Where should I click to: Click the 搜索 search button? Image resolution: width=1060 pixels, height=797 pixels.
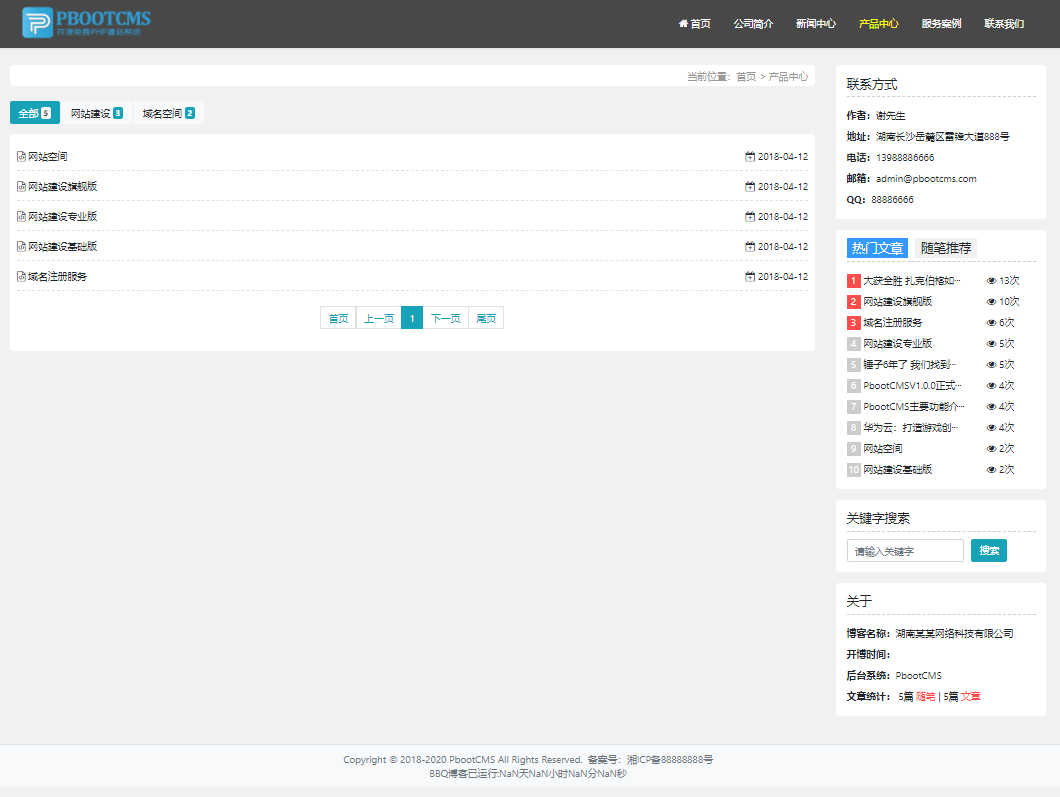tap(988, 550)
